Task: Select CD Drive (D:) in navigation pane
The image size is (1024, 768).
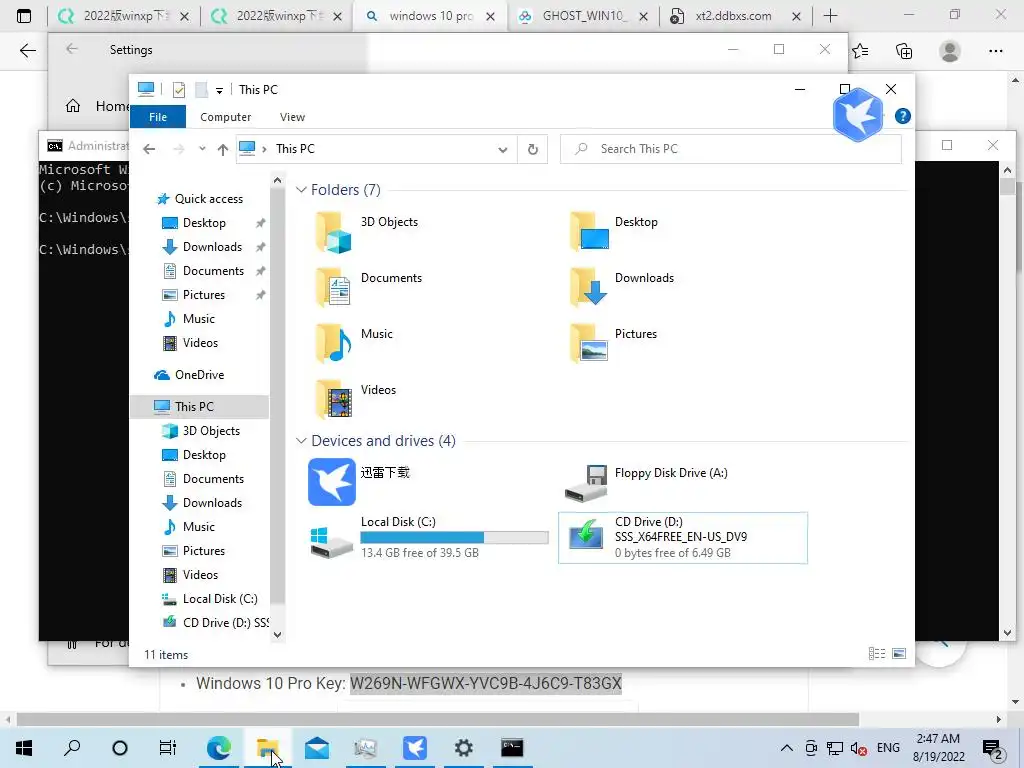Action: 216,623
